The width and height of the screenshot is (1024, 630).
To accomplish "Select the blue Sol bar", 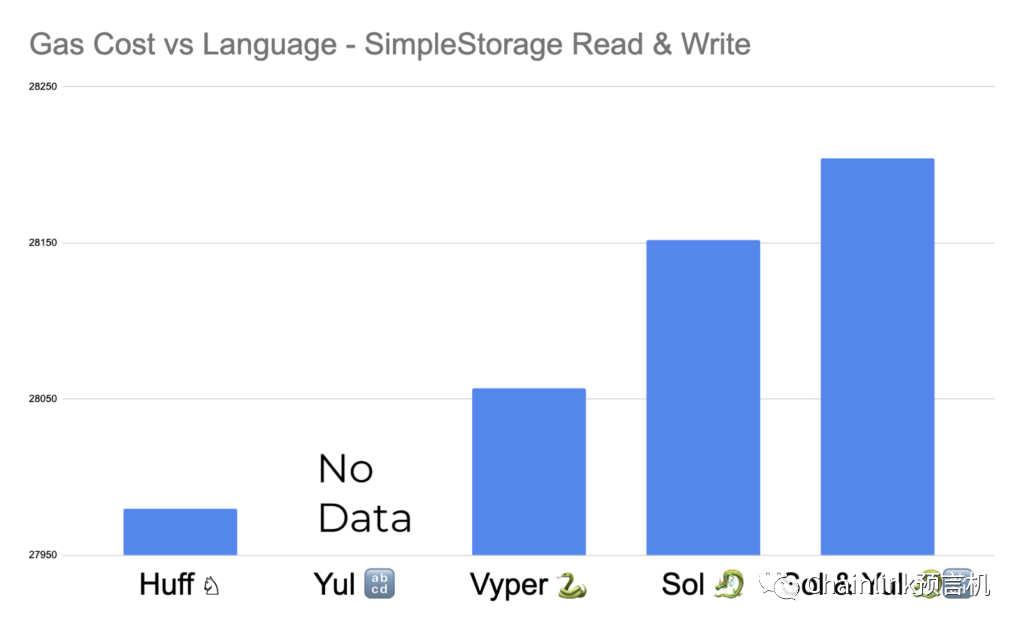I will [702, 397].
